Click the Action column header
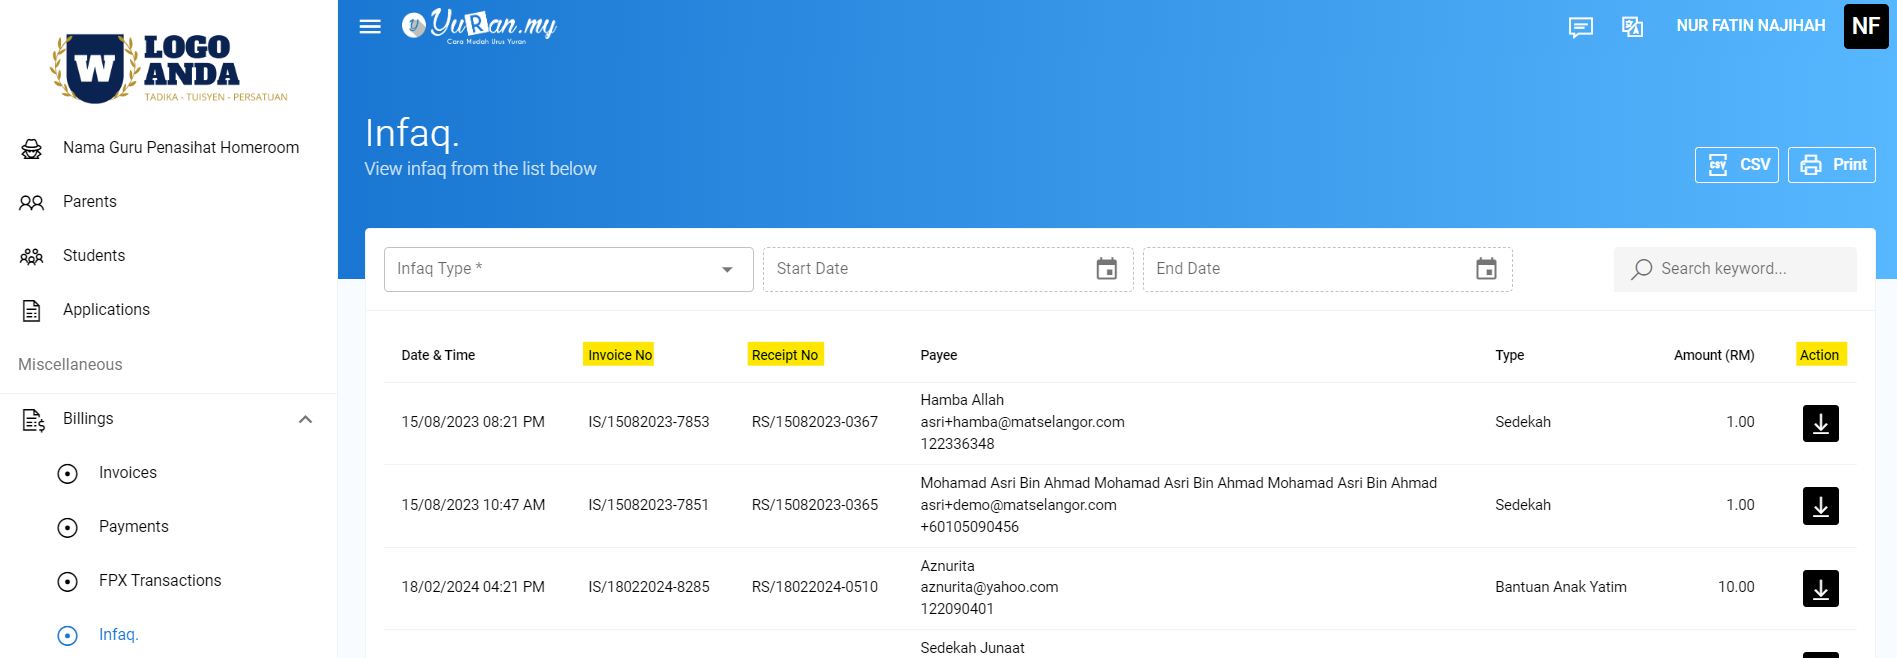The width and height of the screenshot is (1897, 658). point(1820,355)
